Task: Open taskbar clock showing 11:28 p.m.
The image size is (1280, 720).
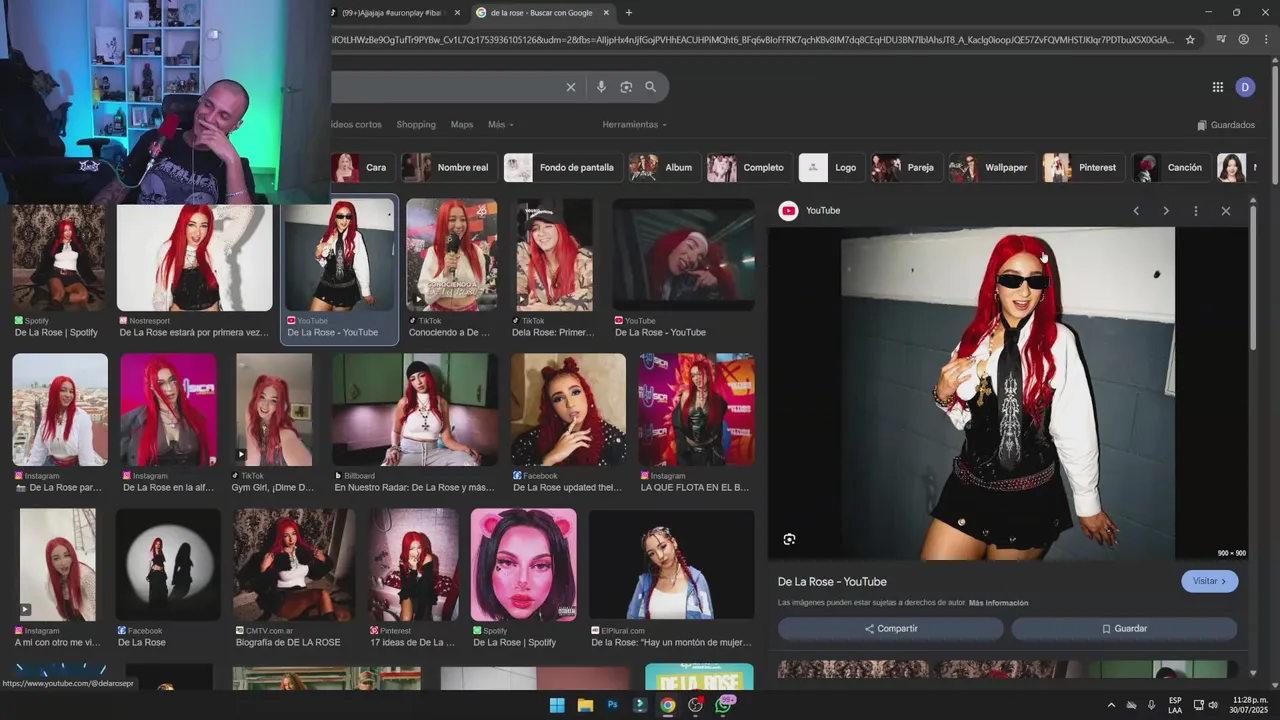Action: [1250, 705]
